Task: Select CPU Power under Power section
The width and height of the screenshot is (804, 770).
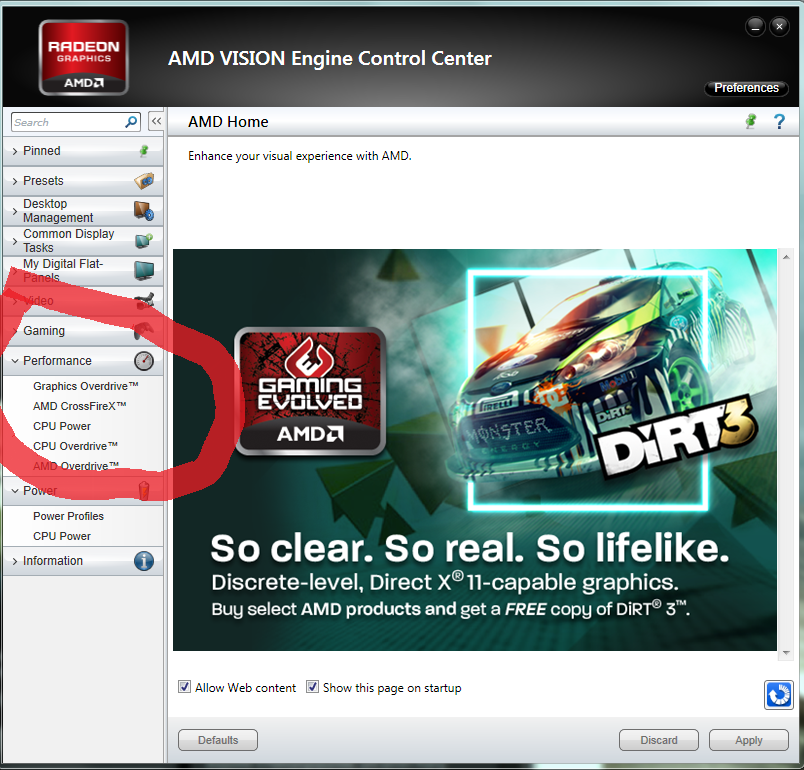Action: [x=62, y=536]
